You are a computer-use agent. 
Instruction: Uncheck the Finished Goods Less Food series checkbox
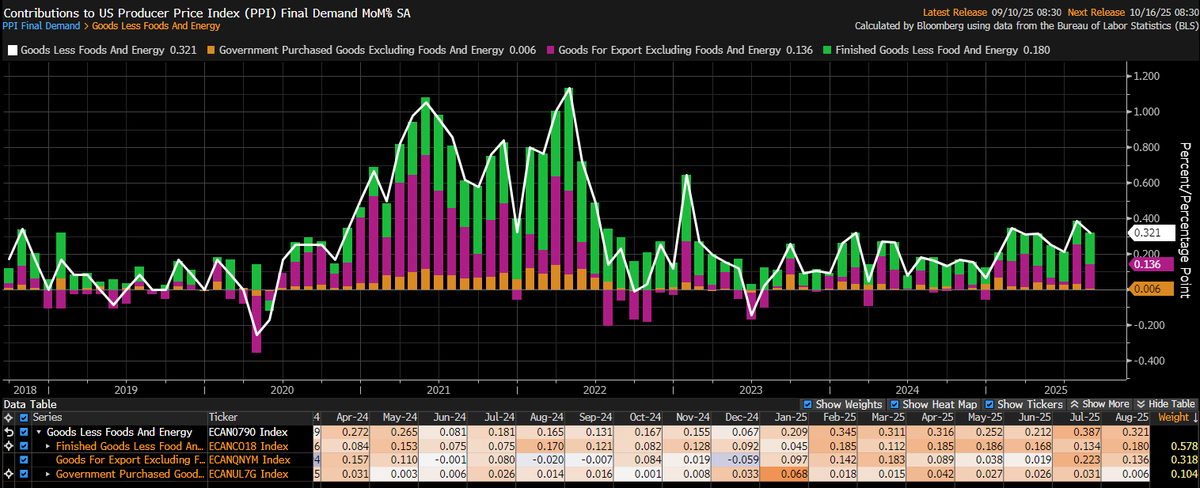click(24, 446)
